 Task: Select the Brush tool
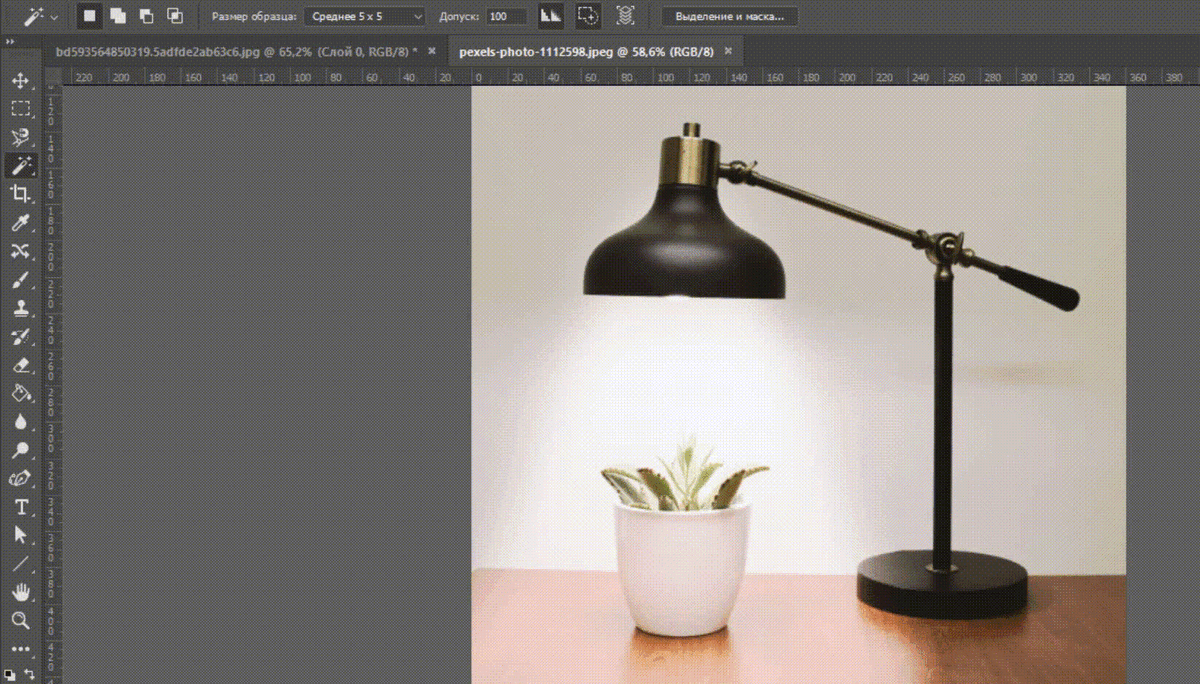click(x=20, y=280)
